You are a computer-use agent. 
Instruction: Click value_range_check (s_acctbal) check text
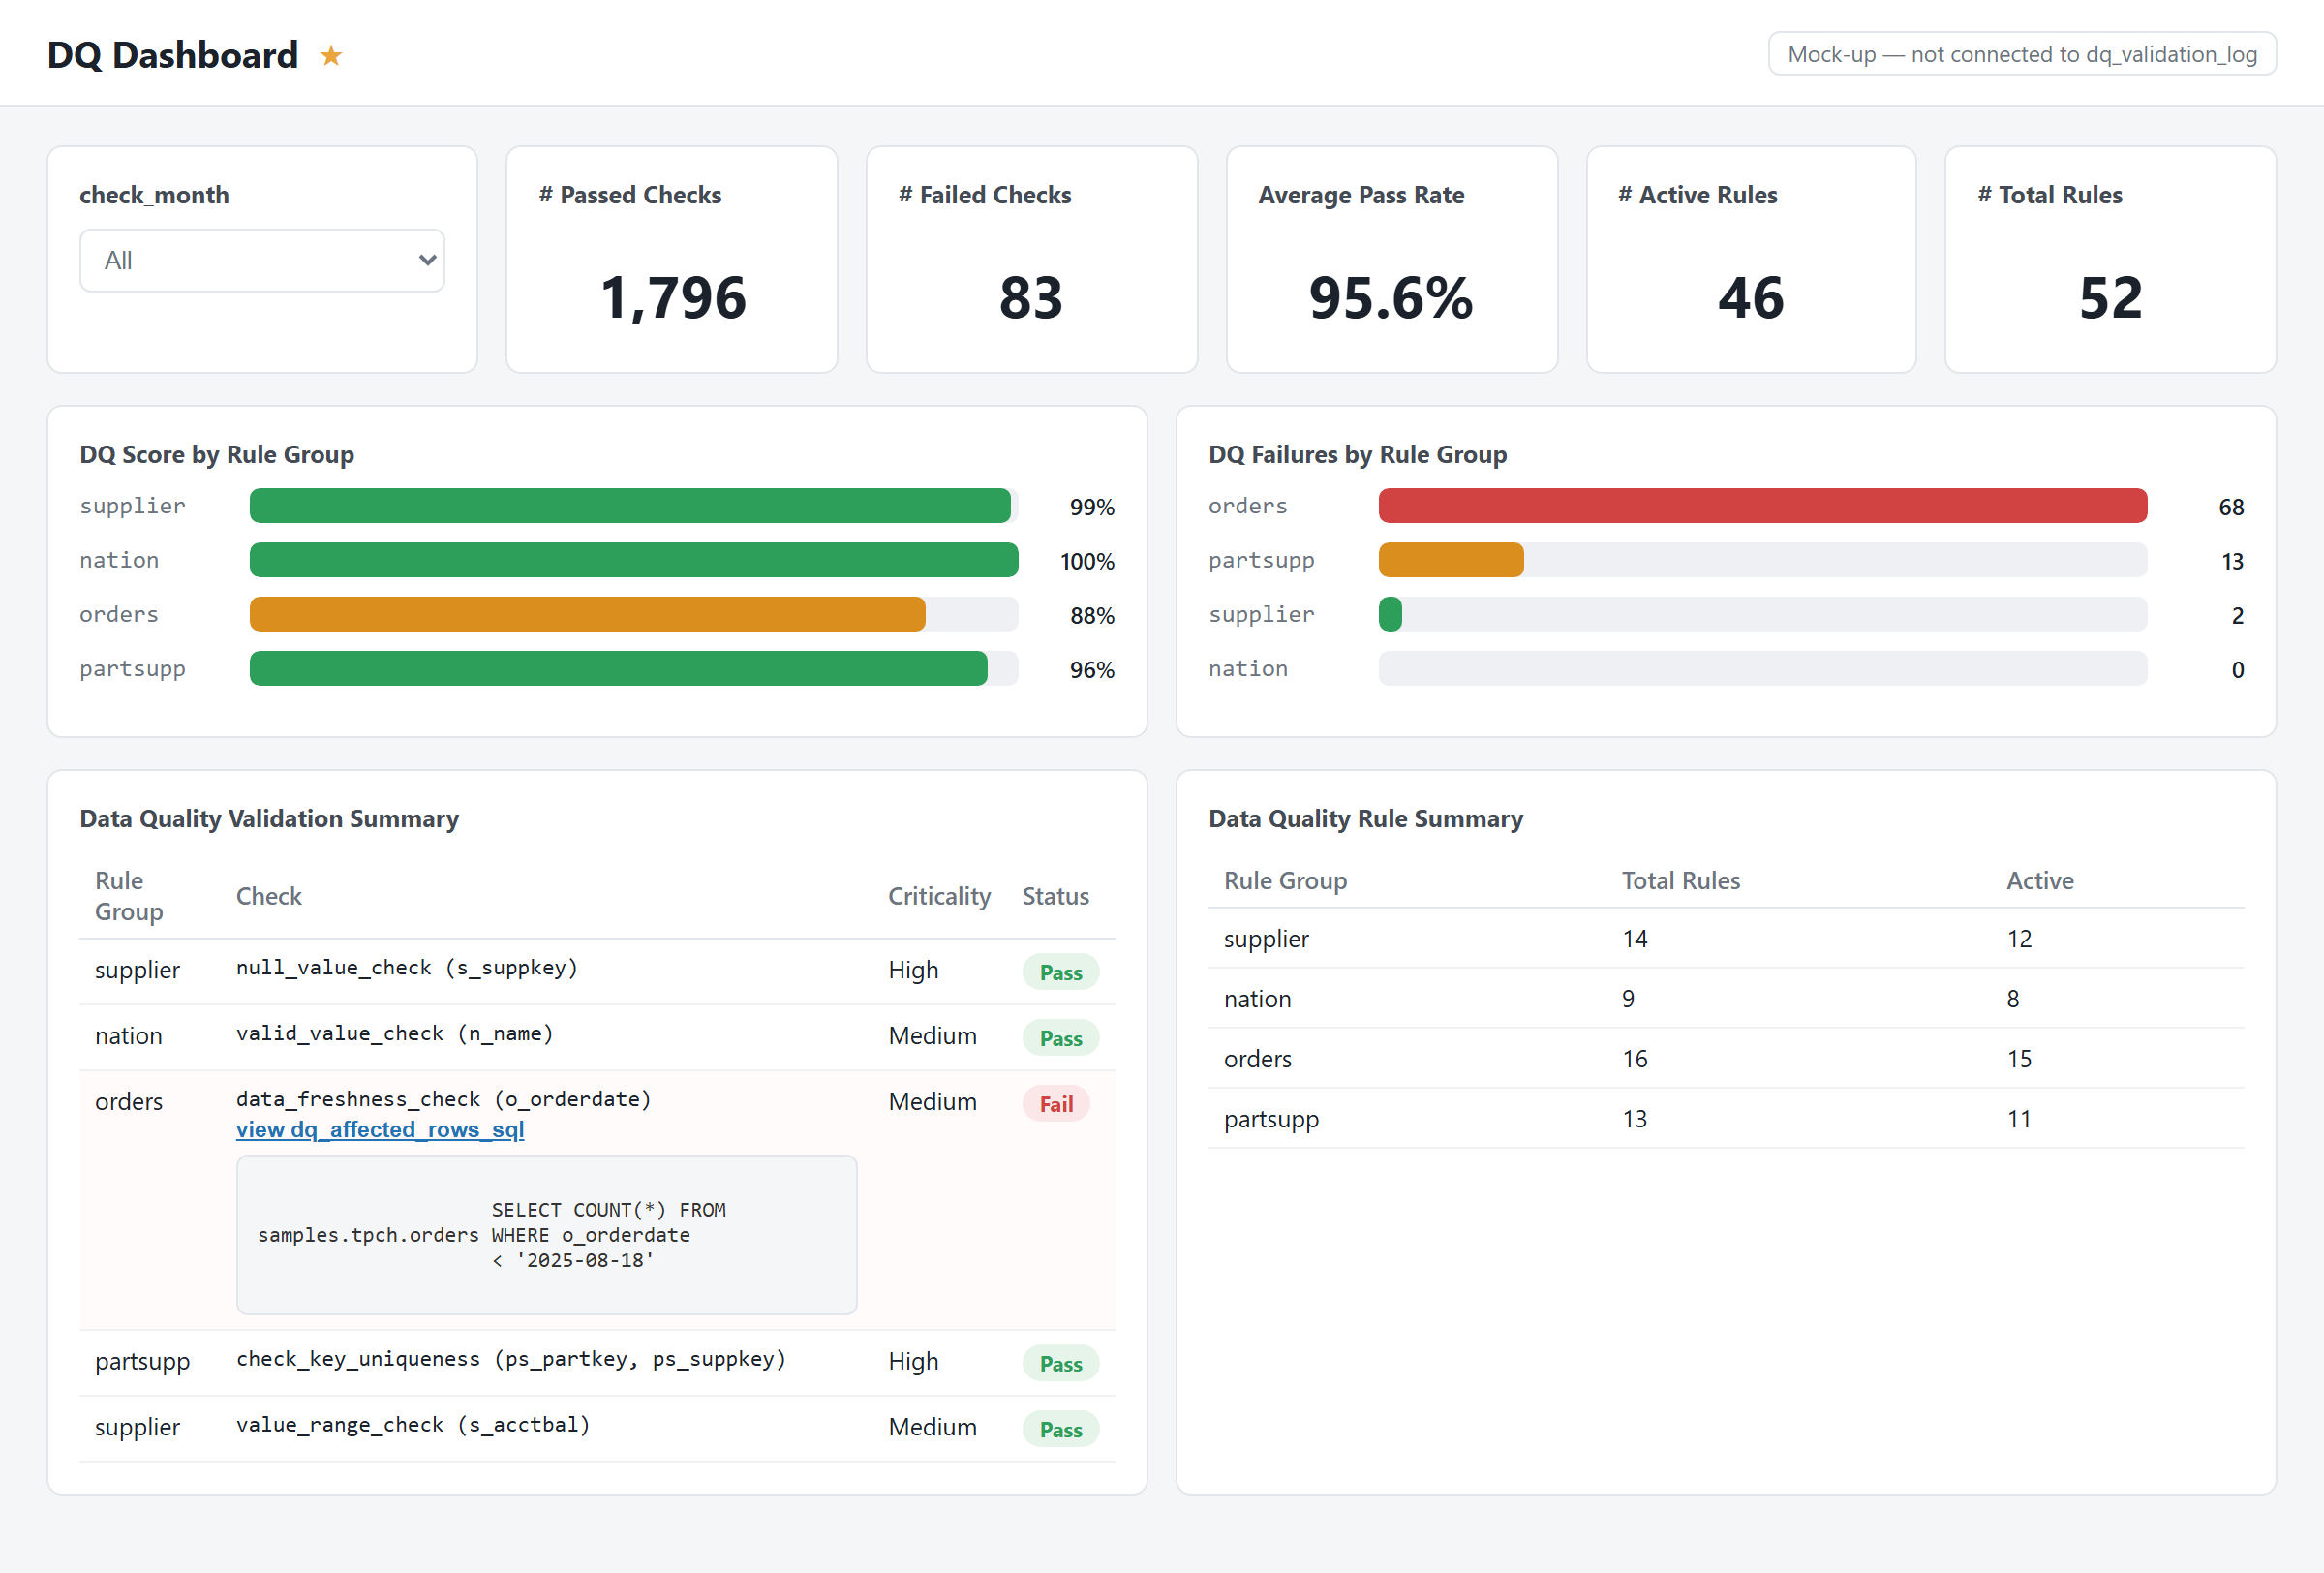tap(413, 1425)
